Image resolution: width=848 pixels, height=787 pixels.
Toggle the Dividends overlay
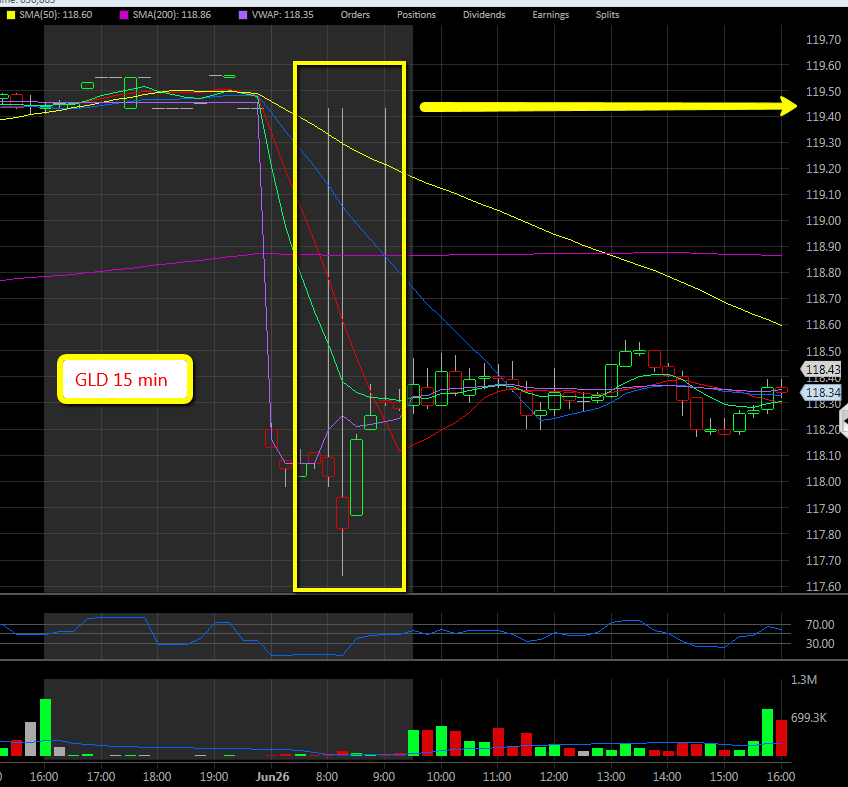(x=483, y=15)
